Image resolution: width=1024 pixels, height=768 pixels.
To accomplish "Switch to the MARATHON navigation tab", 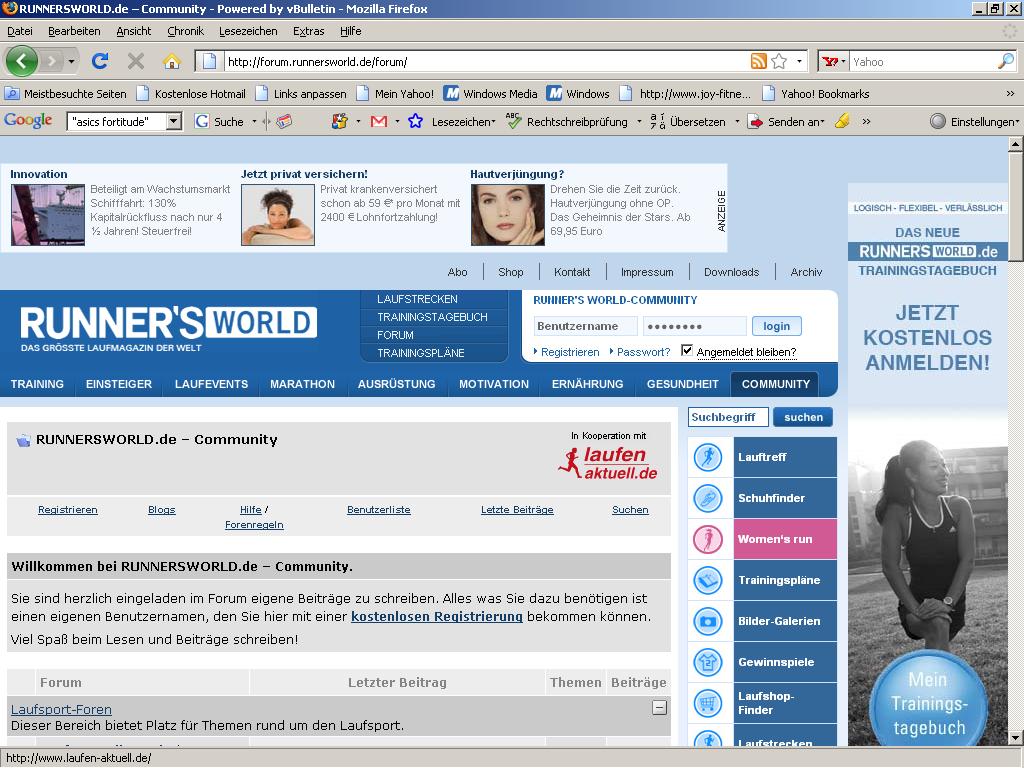I will pos(302,384).
